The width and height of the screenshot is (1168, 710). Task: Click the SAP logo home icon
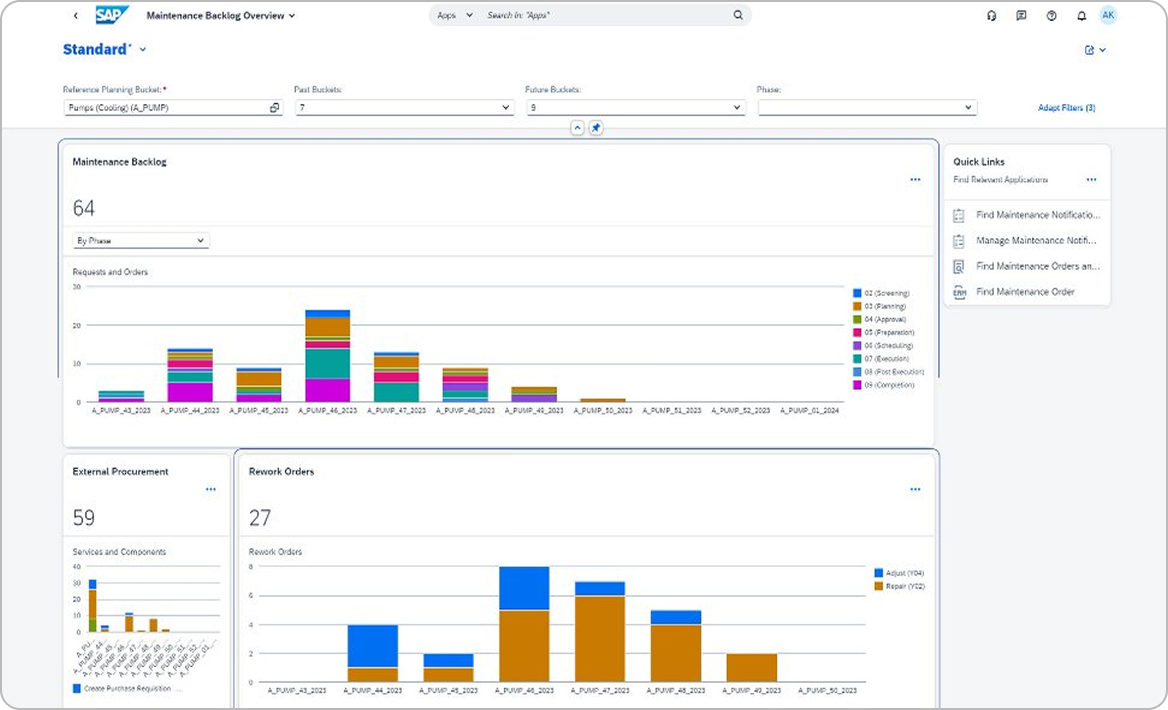point(111,15)
